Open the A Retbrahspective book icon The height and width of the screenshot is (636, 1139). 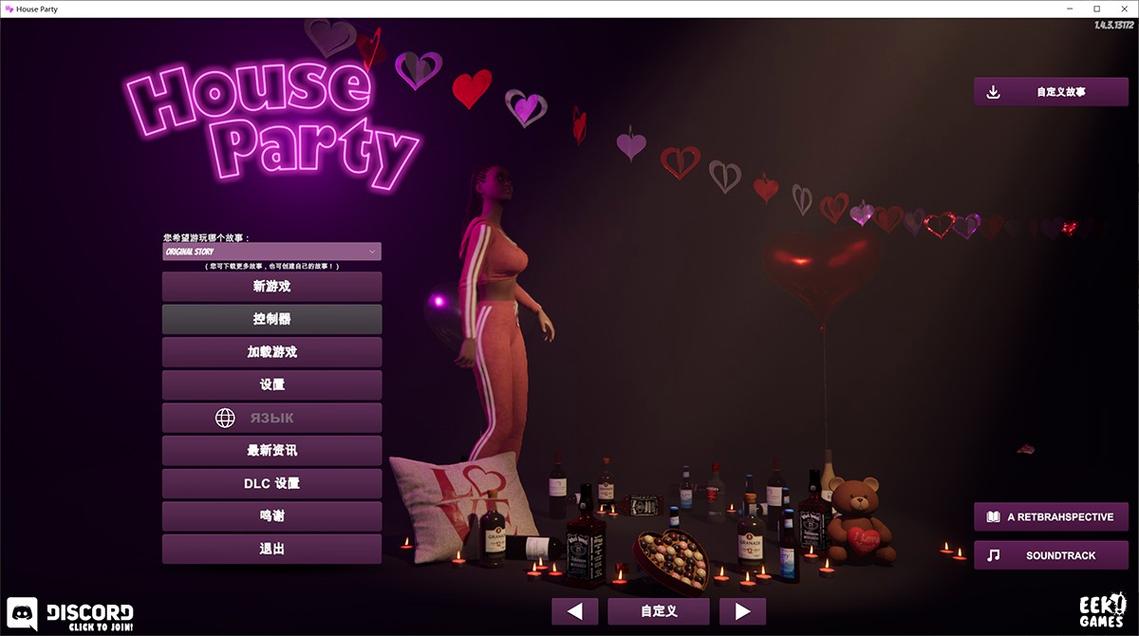pyautogui.click(x=993, y=517)
